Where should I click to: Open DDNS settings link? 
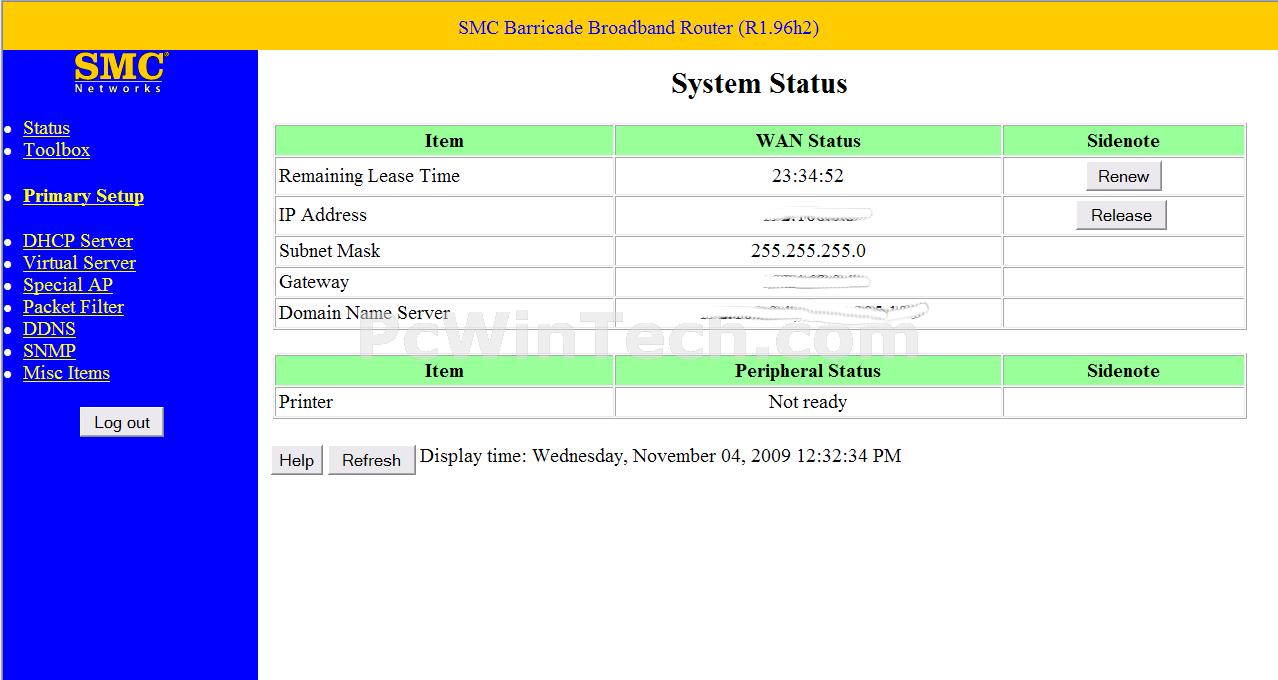(49, 329)
